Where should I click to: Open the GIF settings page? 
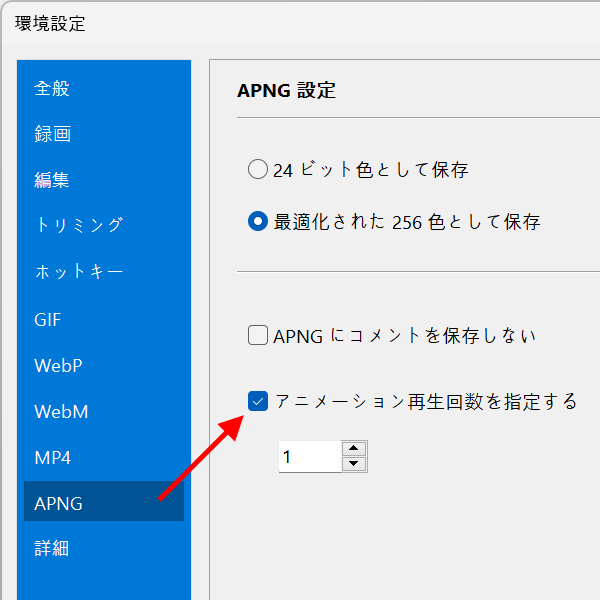(x=104, y=320)
